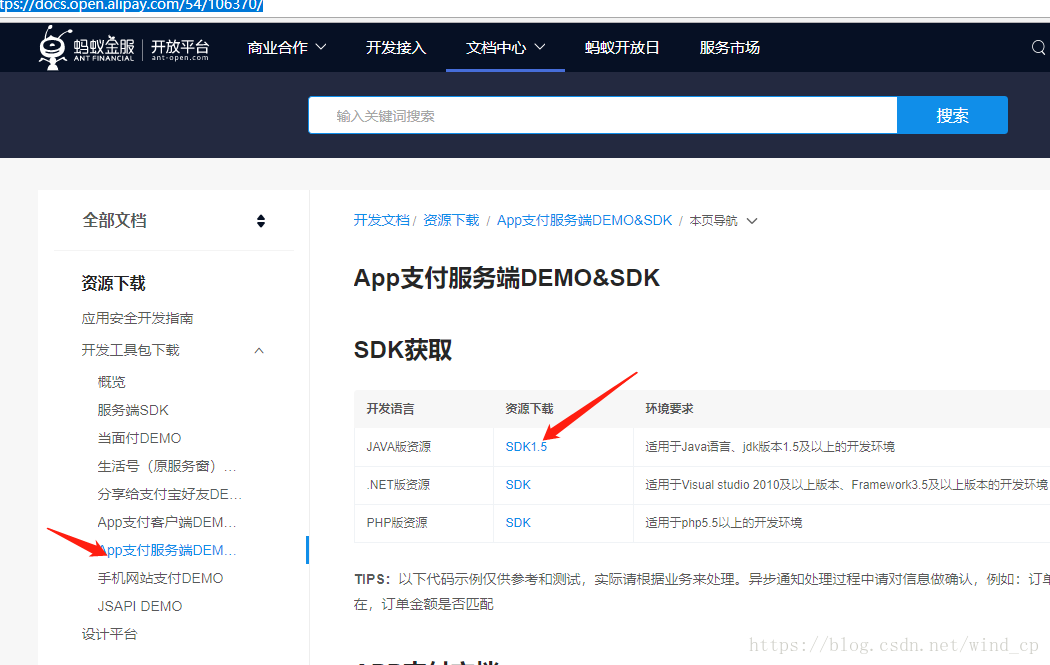Image resolution: width=1050 pixels, height=665 pixels.
Task: Collapse the 开发工具包下载 section chevron
Action: pyautogui.click(x=259, y=350)
